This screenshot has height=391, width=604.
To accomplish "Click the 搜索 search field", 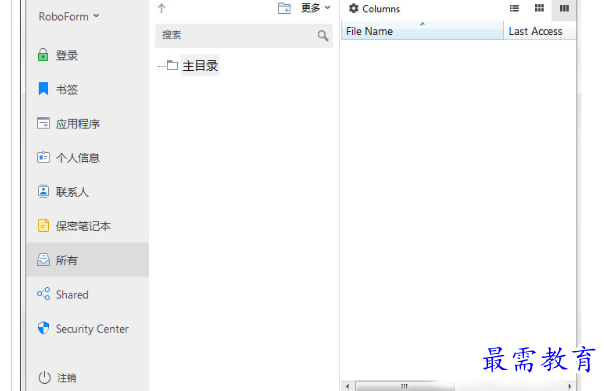I will (243, 35).
